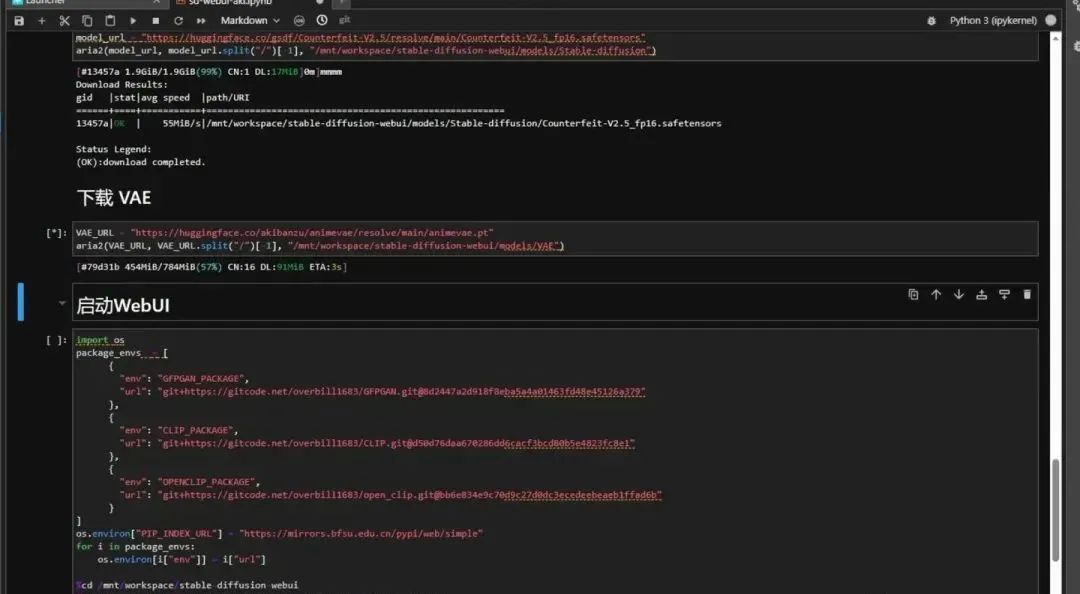Click the 'Download Results:' output line
This screenshot has height=594, width=1080.
[x=121, y=85]
